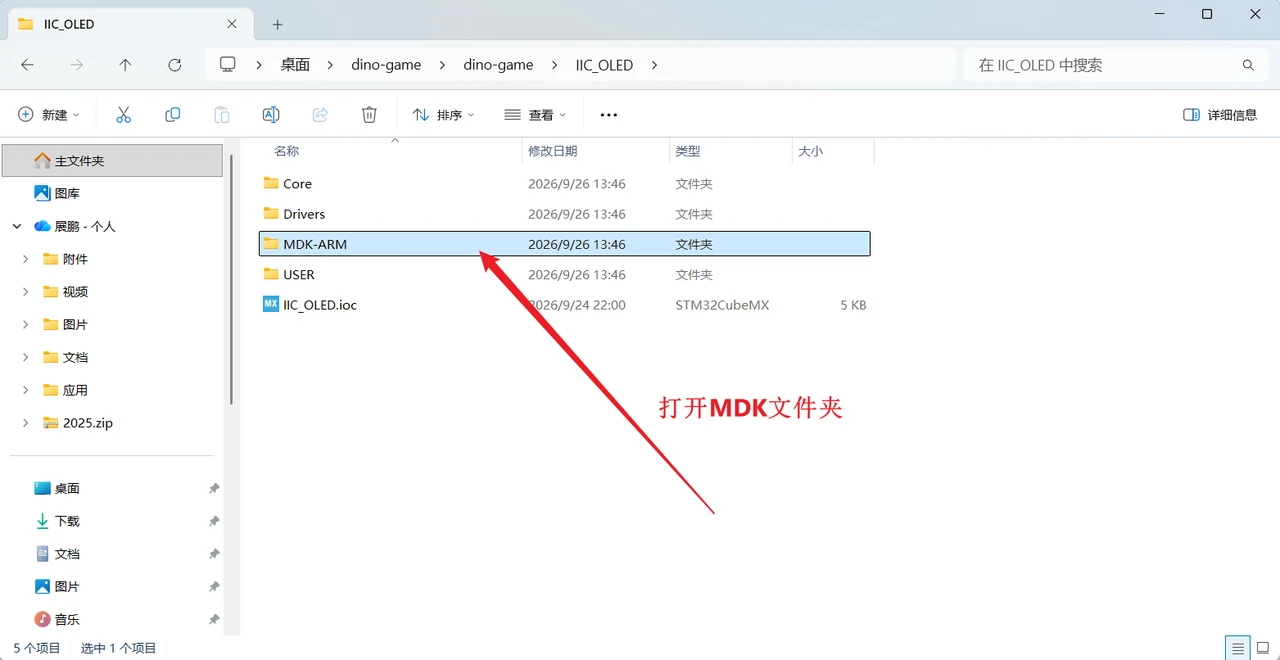Click the Rename icon in toolbar
This screenshot has height=660, width=1280.
pyautogui.click(x=271, y=115)
